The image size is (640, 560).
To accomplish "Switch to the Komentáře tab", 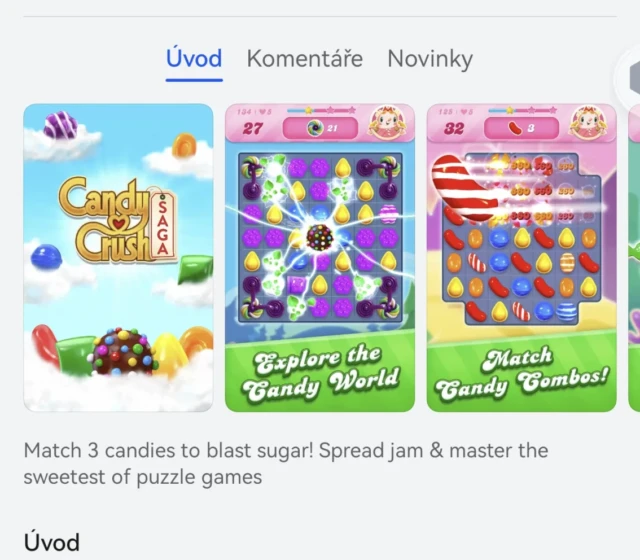I will 304,58.
